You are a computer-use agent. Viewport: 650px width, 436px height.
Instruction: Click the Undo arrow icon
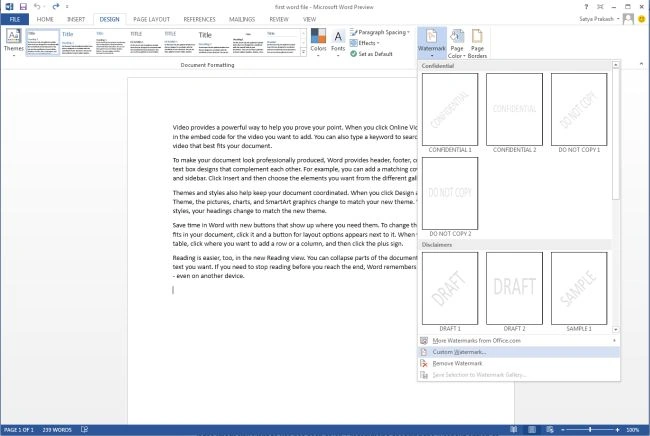click(37, 7)
